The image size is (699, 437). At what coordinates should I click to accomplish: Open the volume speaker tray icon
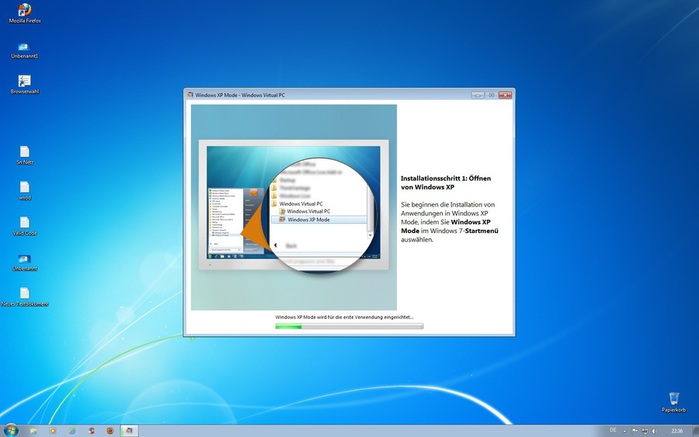click(654, 431)
